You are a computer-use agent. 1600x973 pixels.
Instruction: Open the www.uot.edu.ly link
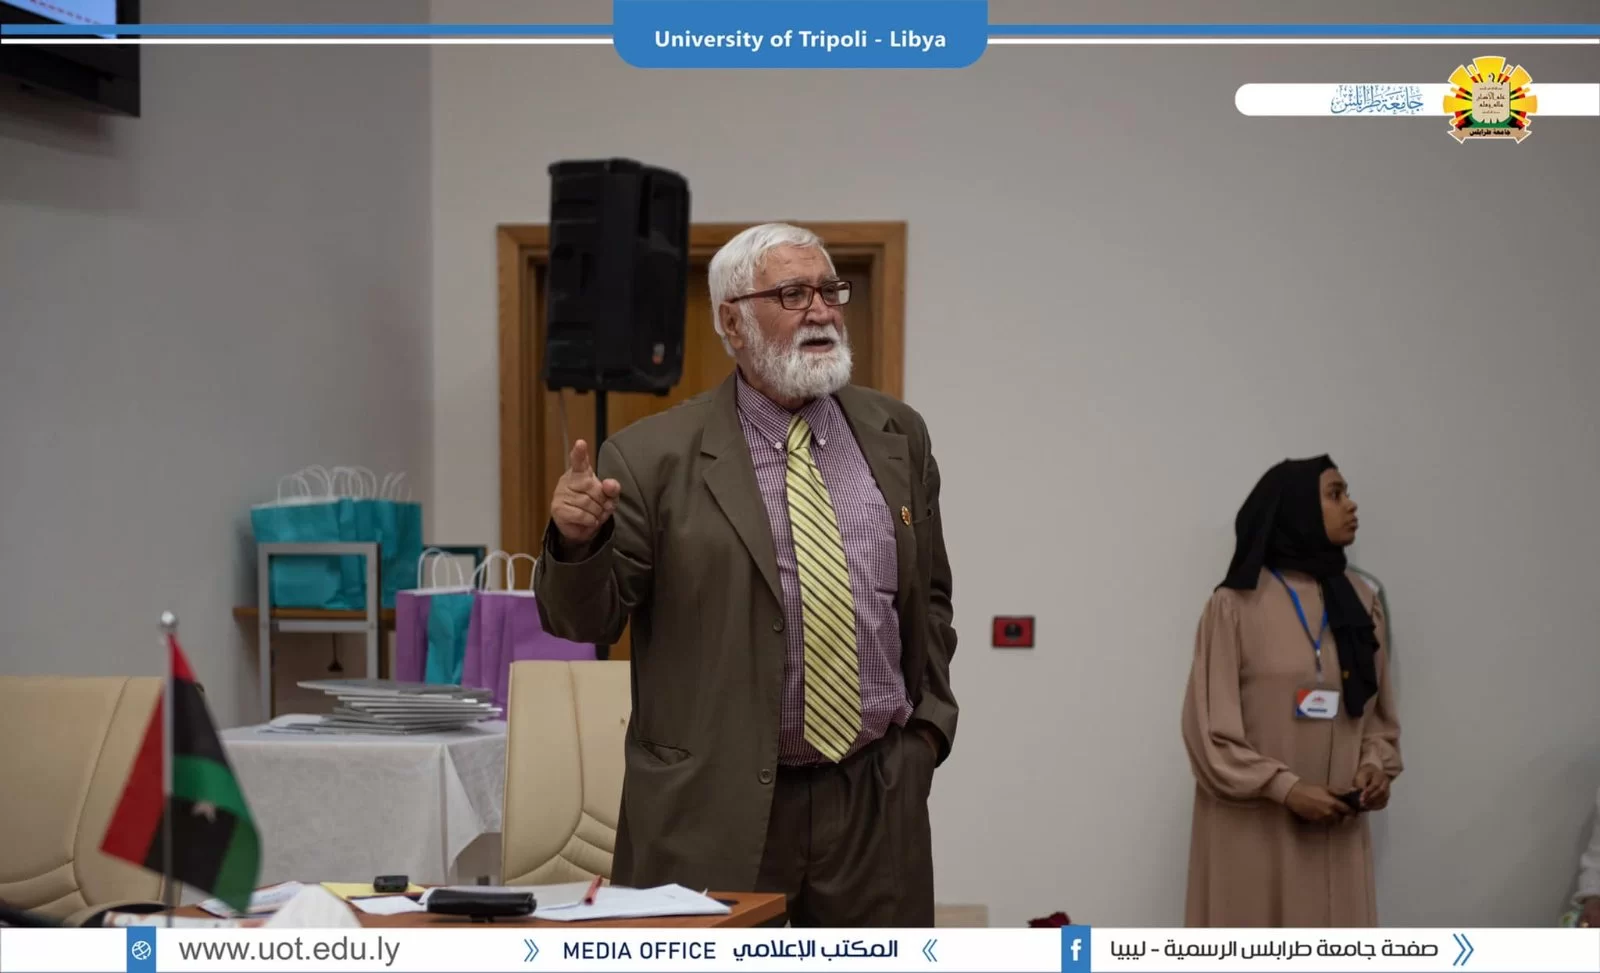pyautogui.click(x=289, y=950)
